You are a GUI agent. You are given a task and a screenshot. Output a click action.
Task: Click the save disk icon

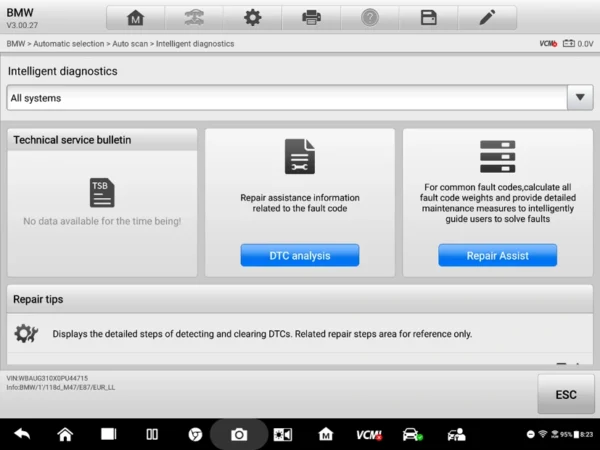428,18
